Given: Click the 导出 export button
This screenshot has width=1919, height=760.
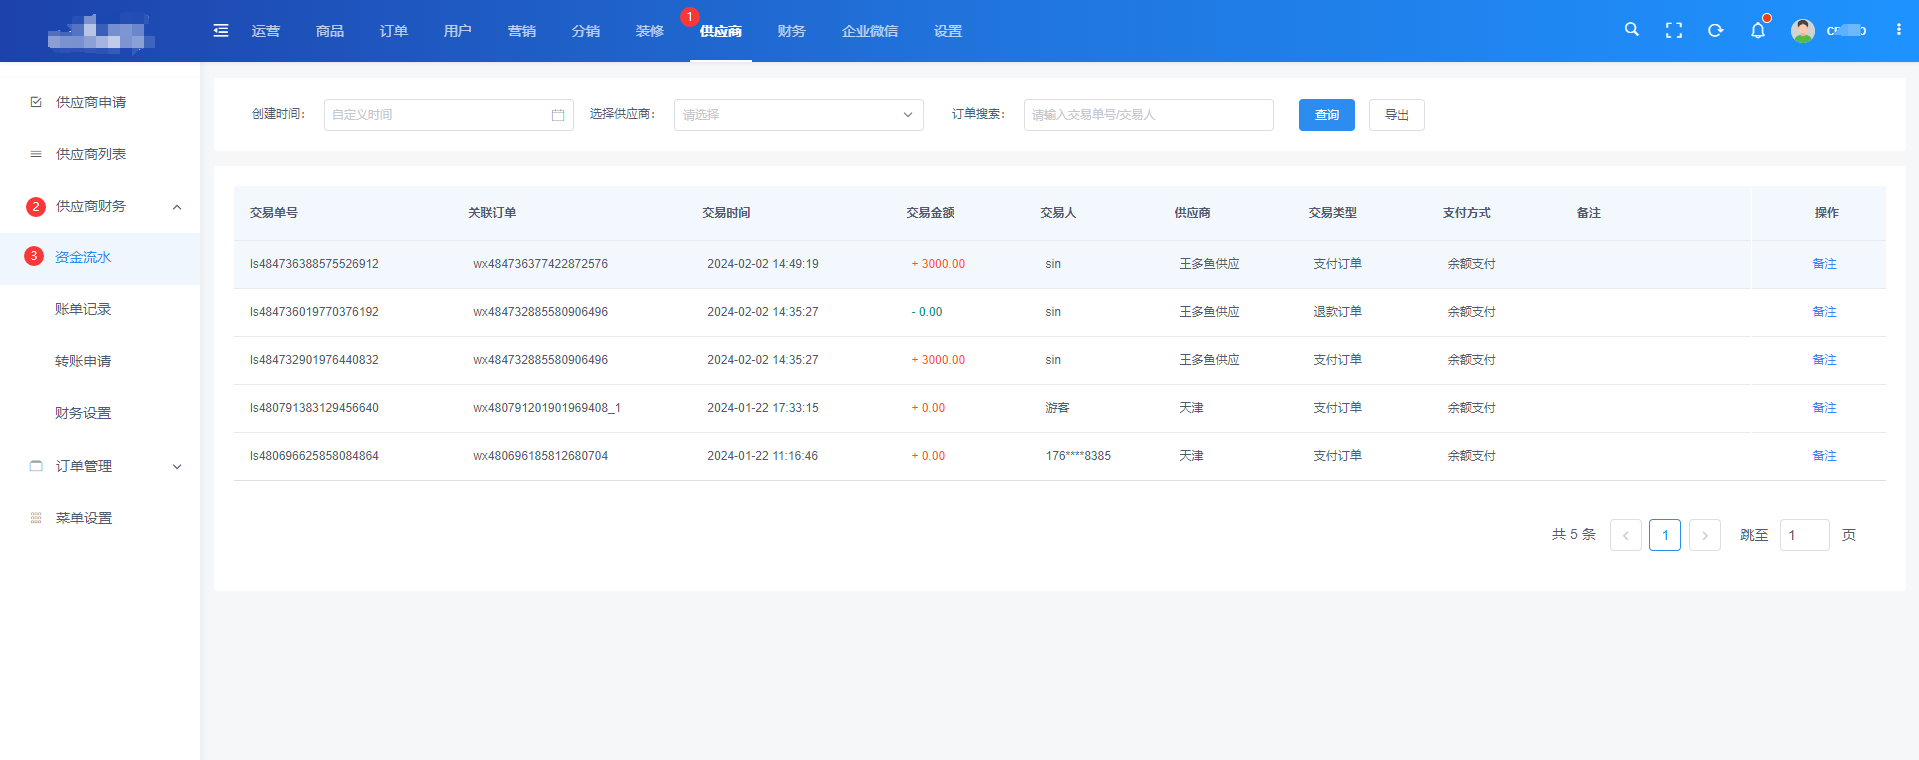Looking at the screenshot, I should [1396, 115].
